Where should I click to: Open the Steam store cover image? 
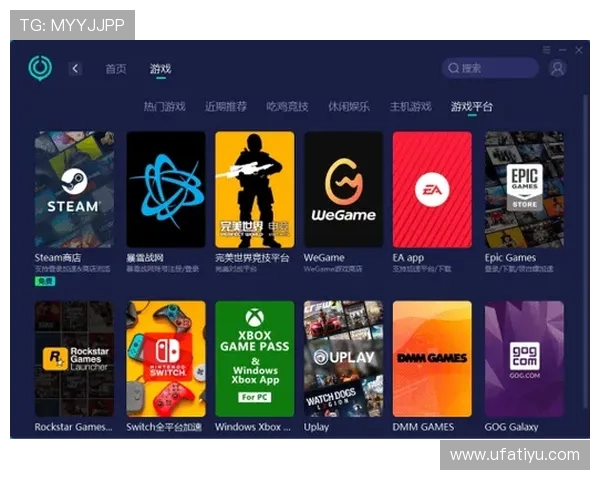tap(74, 189)
